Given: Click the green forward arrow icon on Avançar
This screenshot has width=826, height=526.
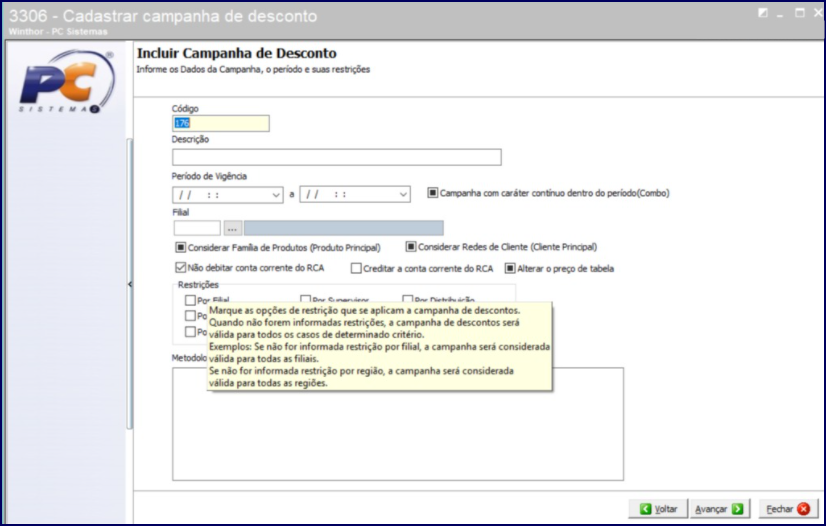Looking at the screenshot, I should [x=738, y=509].
